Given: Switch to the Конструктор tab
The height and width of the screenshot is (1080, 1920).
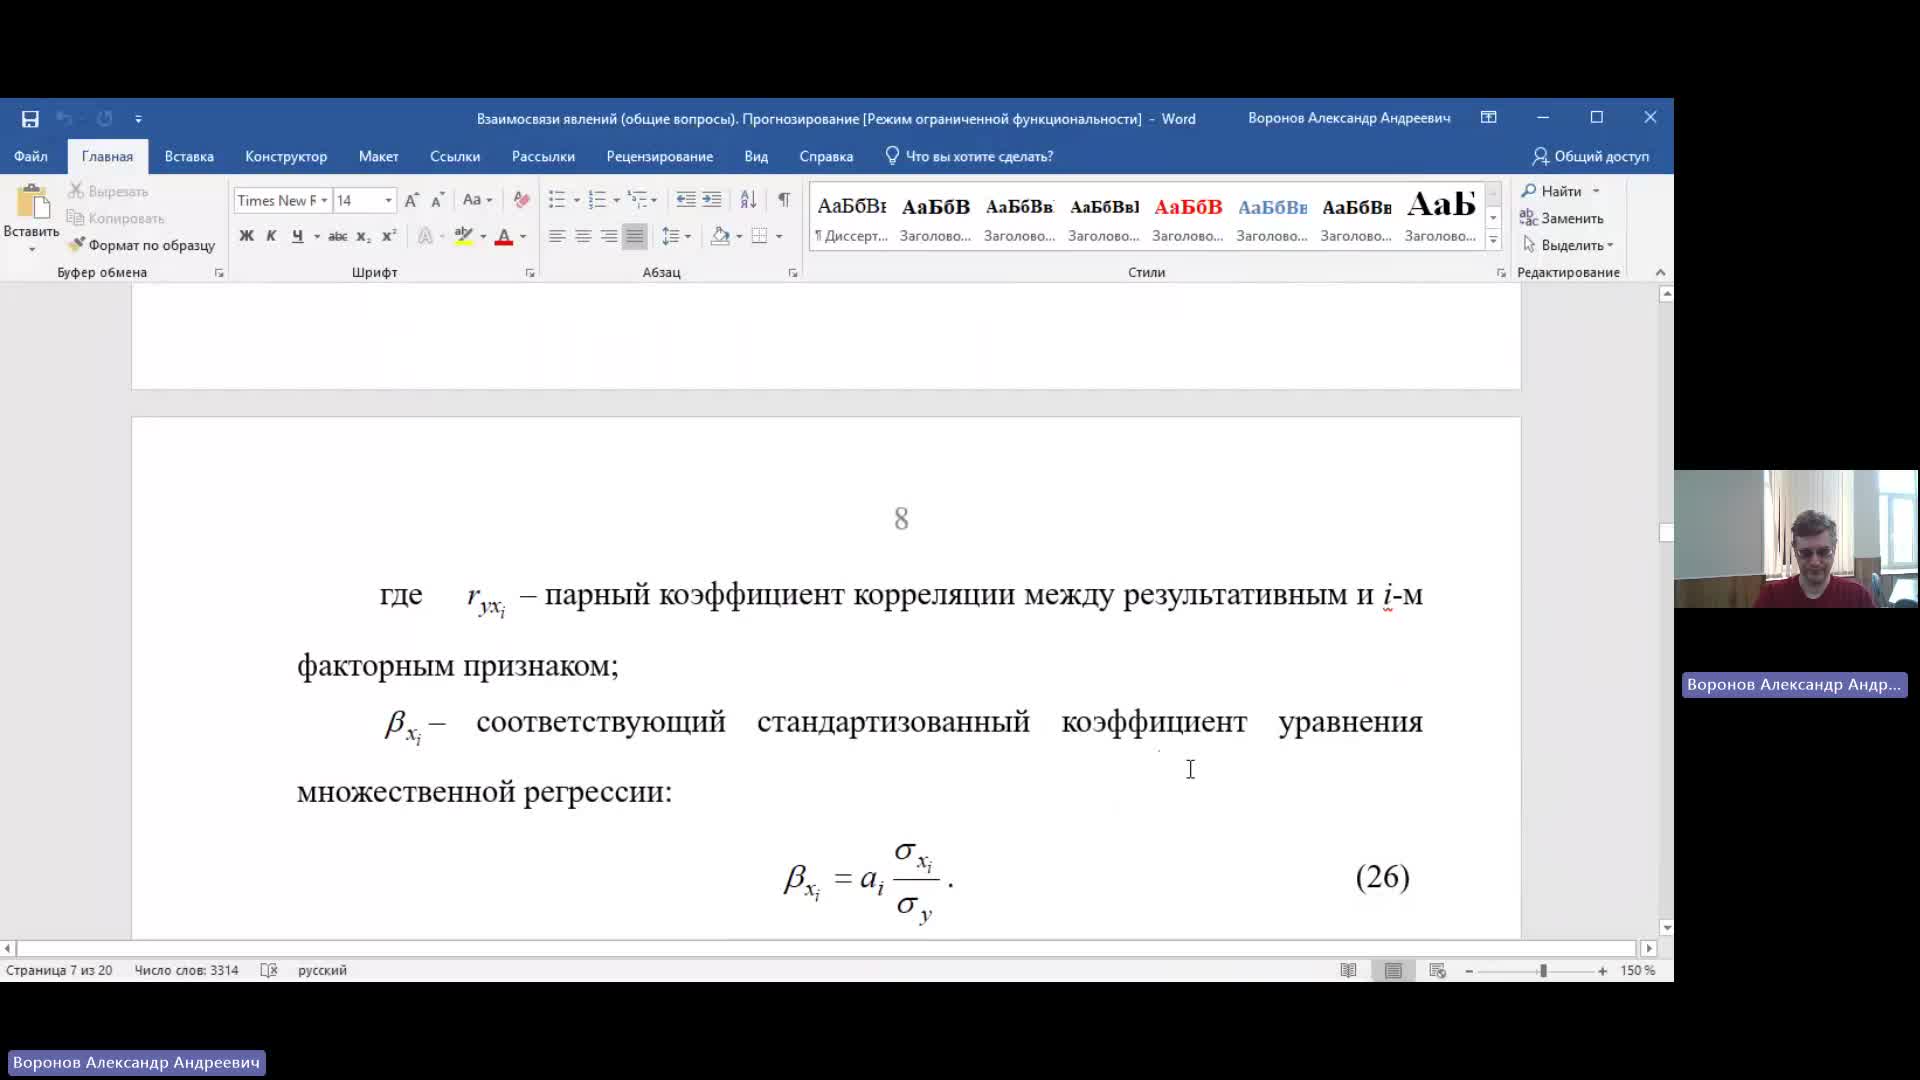Looking at the screenshot, I should 286,157.
